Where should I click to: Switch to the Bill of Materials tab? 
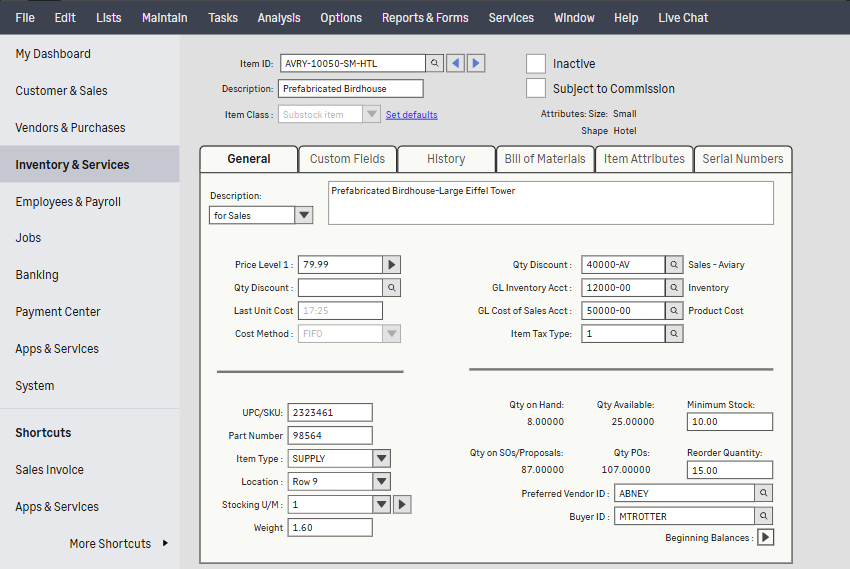pos(545,159)
